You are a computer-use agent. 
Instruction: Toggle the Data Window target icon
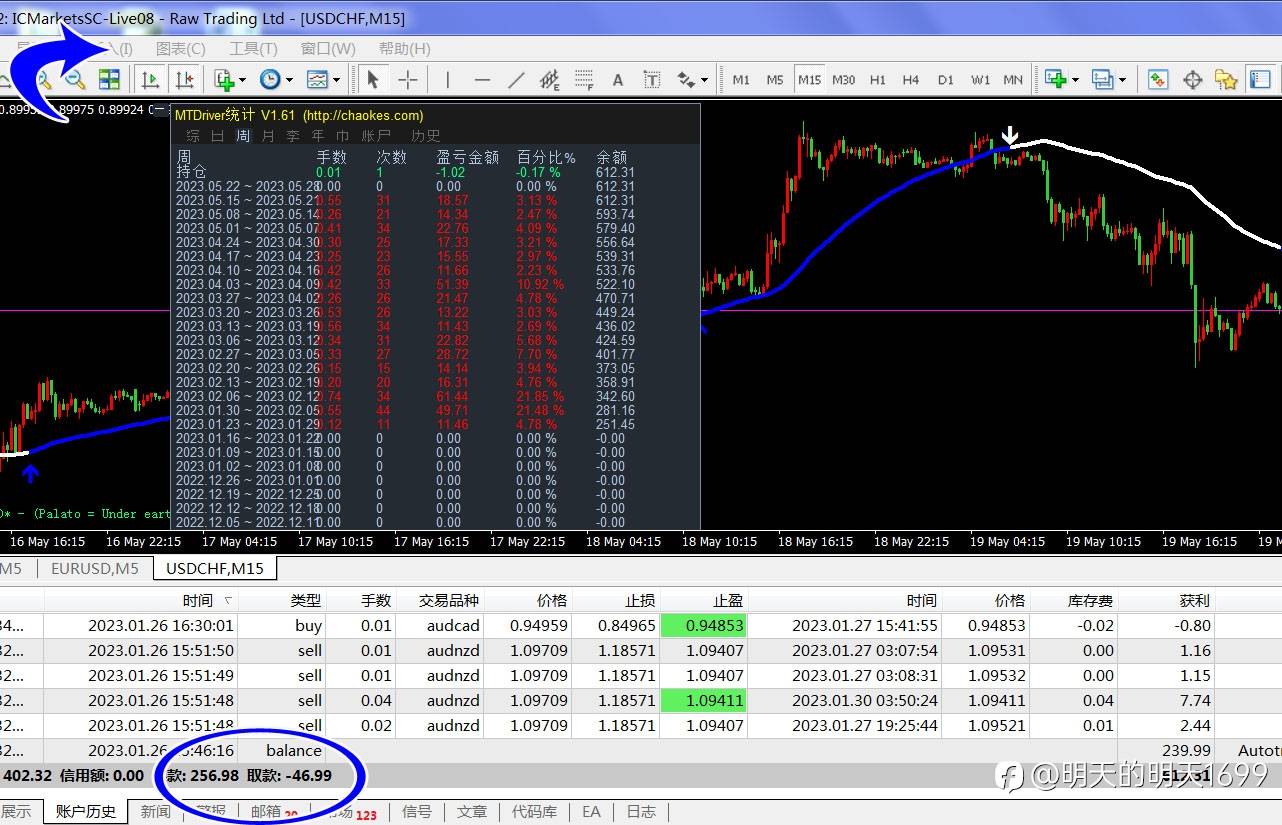pyautogui.click(x=1192, y=80)
